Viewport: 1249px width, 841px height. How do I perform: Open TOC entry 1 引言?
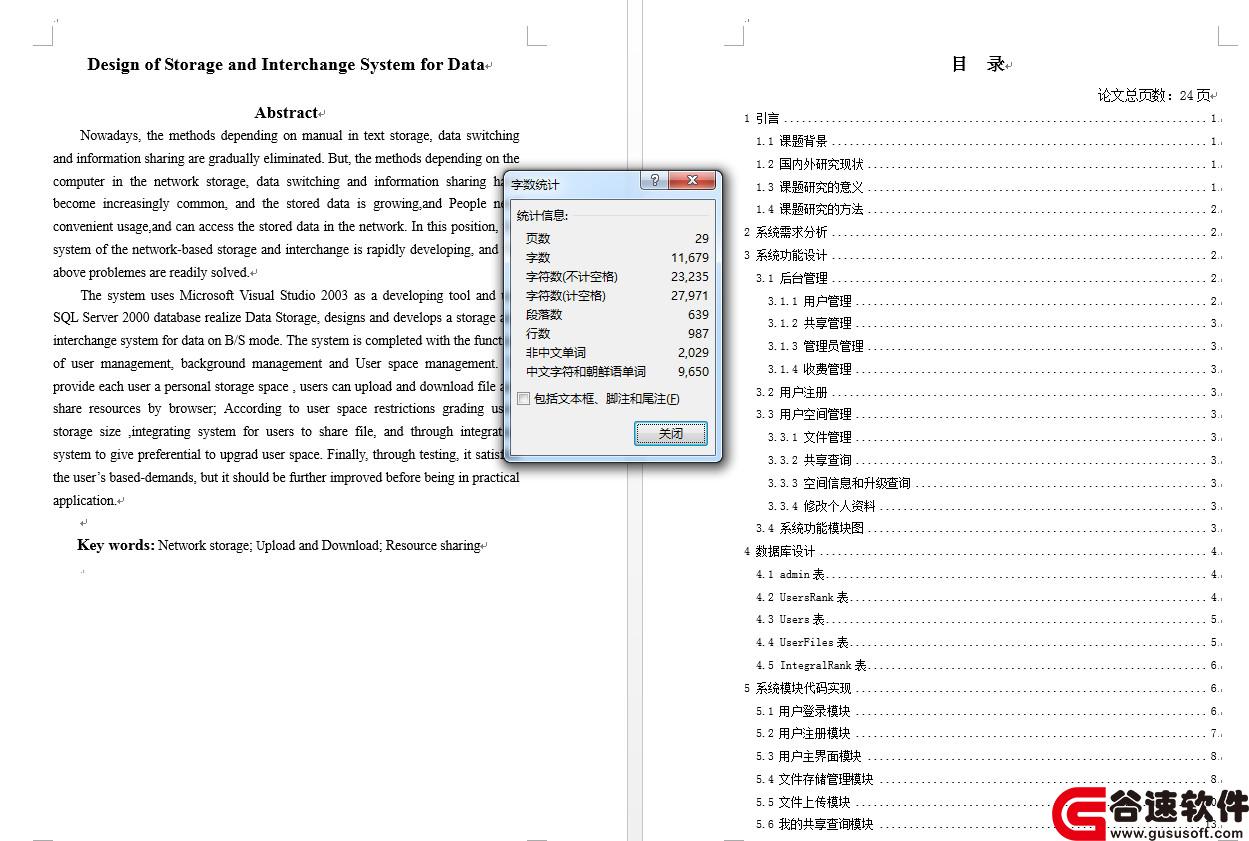(x=981, y=118)
